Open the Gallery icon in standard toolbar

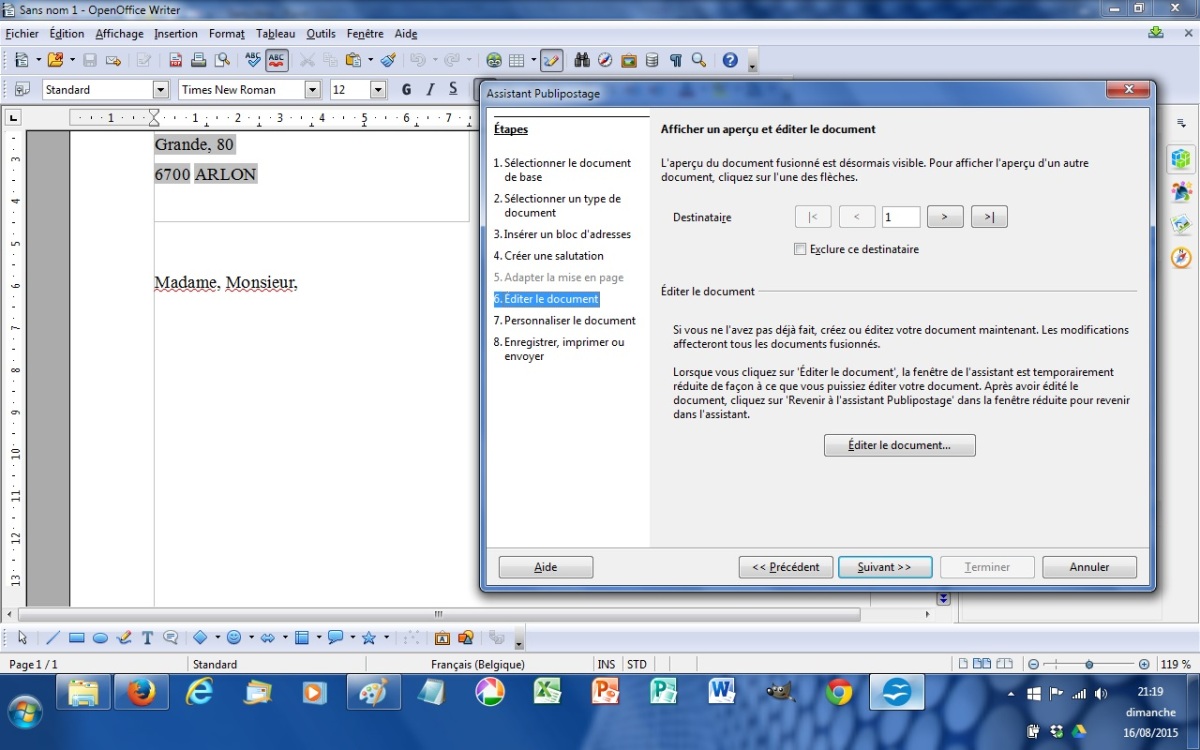coord(629,60)
